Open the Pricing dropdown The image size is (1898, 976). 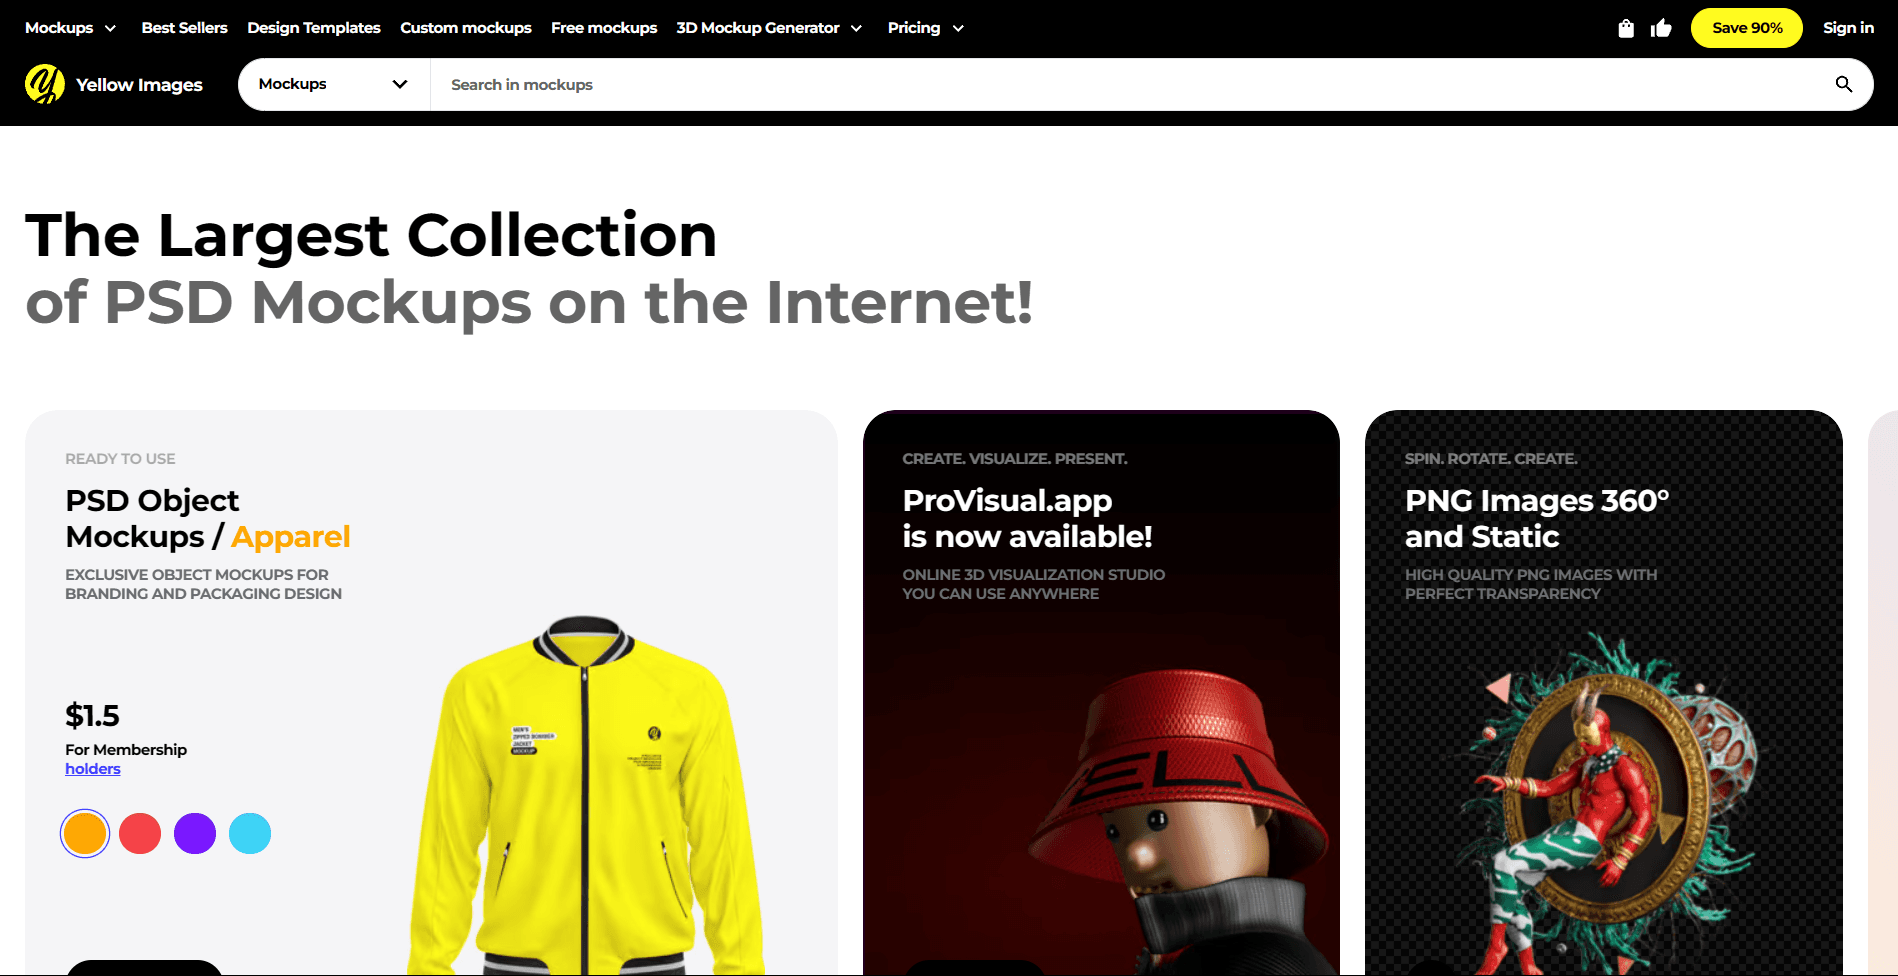pyautogui.click(x=925, y=28)
